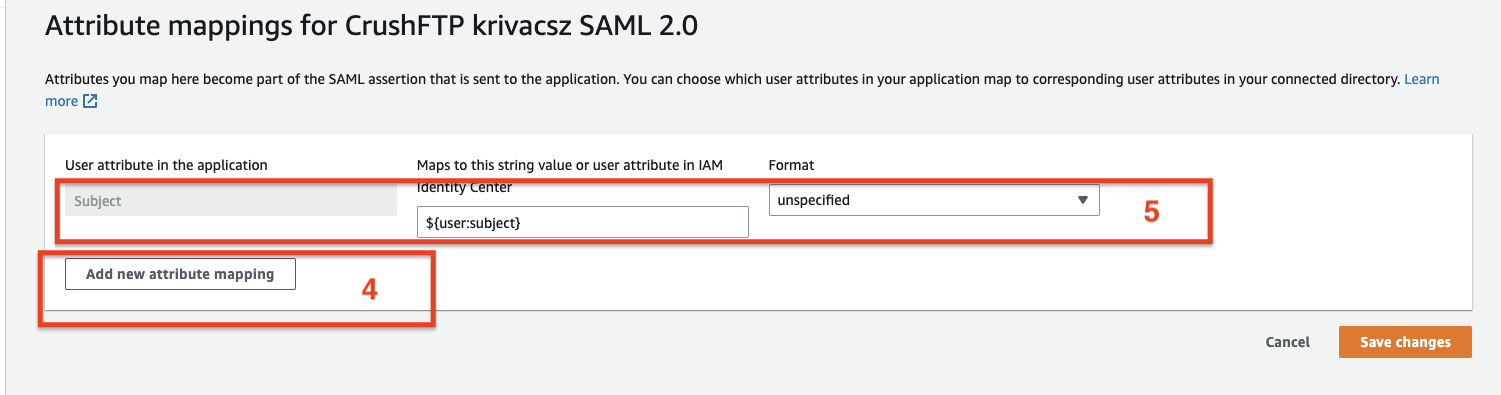Click the "more" link text on second line

pyautogui.click(x=62, y=101)
